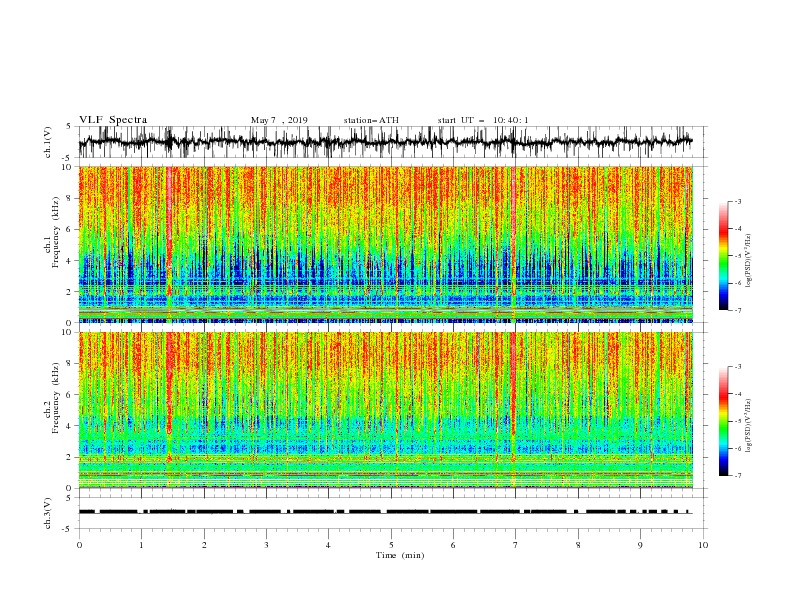This screenshot has height=612, width=792.
Task: Select the ch.2 color bar 'log(PSD)(V²/Hz)' label
Action: 750,426
